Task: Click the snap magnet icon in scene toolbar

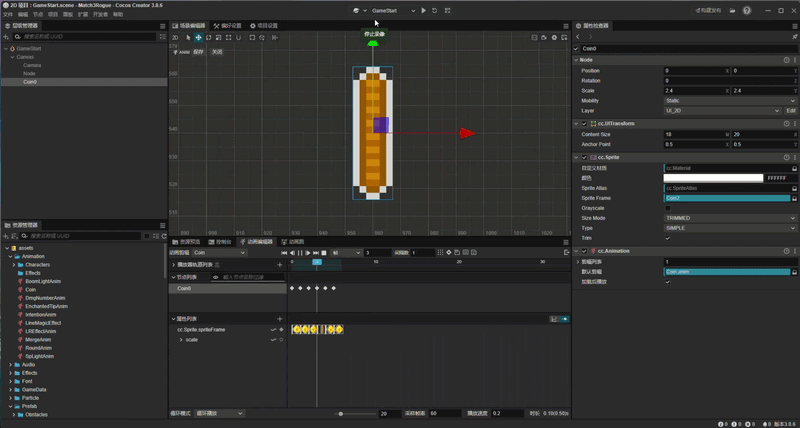Action: pyautogui.click(x=238, y=38)
